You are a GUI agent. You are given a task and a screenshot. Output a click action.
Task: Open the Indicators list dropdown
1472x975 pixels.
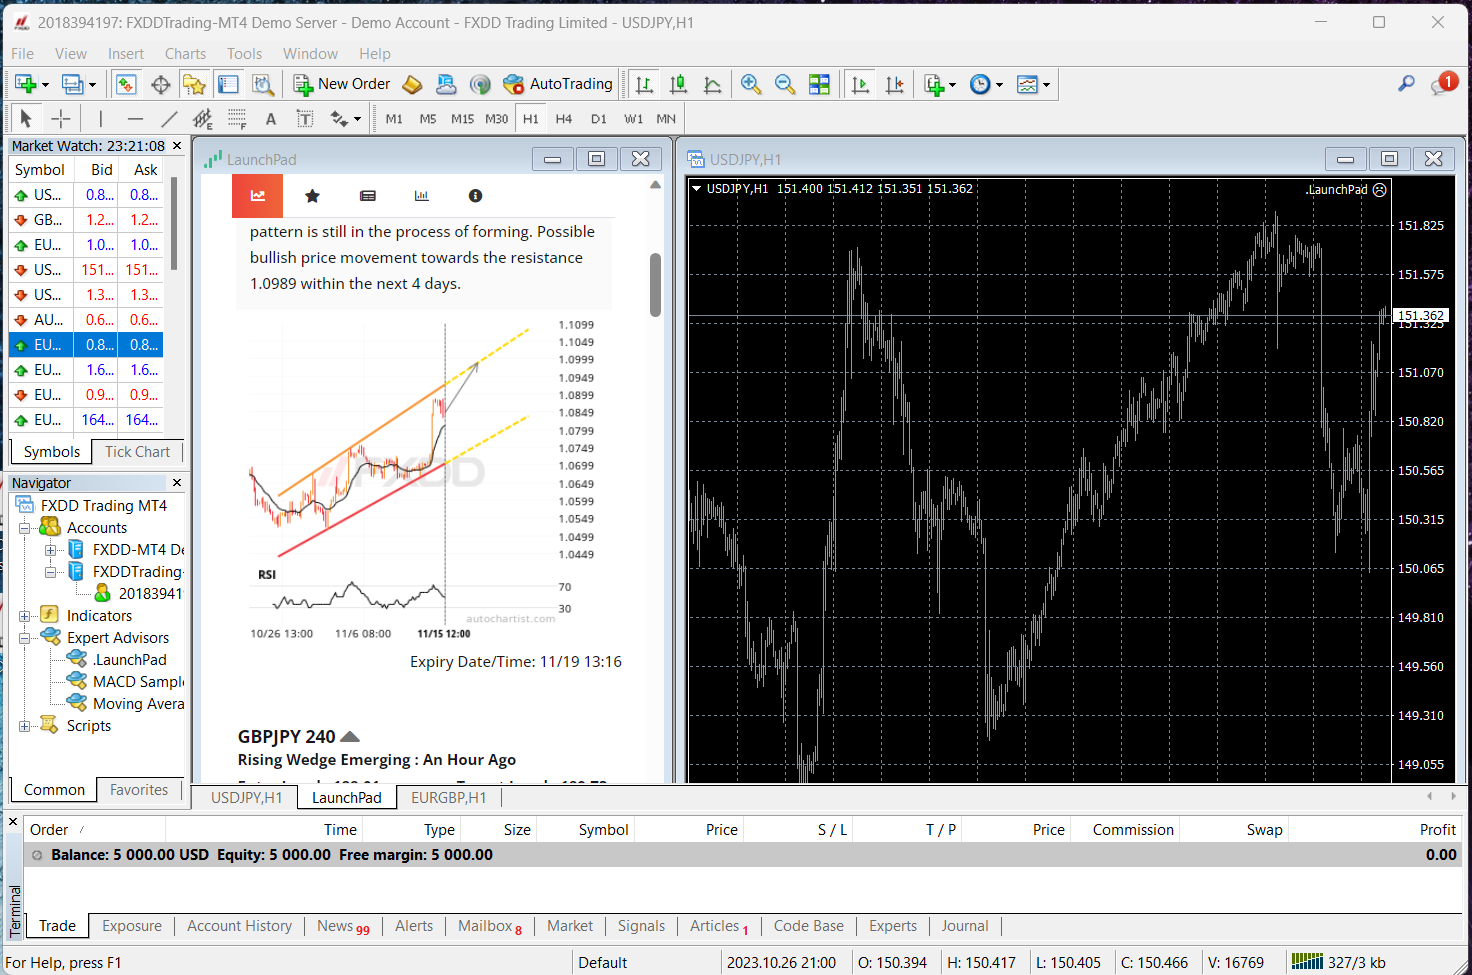952,85
